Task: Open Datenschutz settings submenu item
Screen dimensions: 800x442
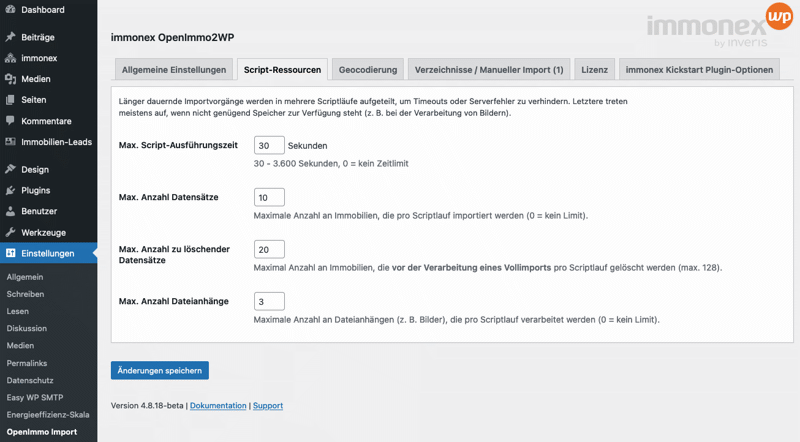Action: (x=30, y=380)
